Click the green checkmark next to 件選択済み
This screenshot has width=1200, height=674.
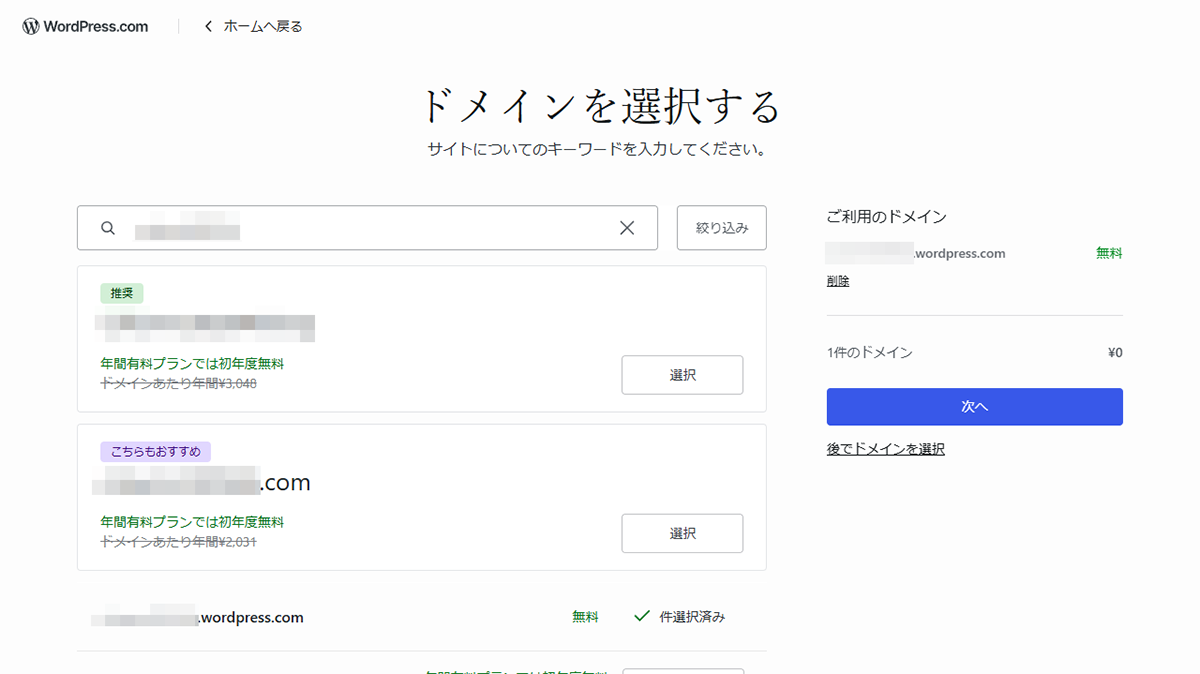tap(641, 616)
